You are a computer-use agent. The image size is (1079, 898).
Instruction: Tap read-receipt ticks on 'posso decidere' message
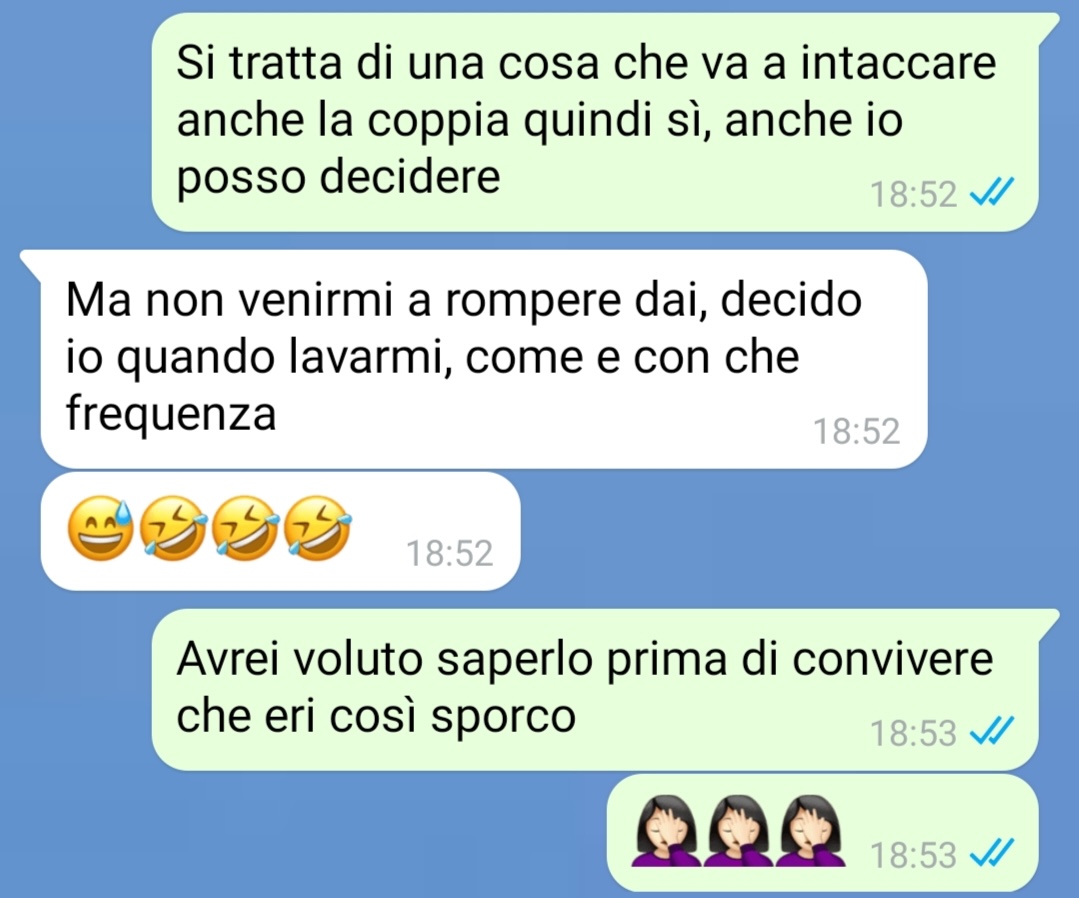(x=992, y=193)
